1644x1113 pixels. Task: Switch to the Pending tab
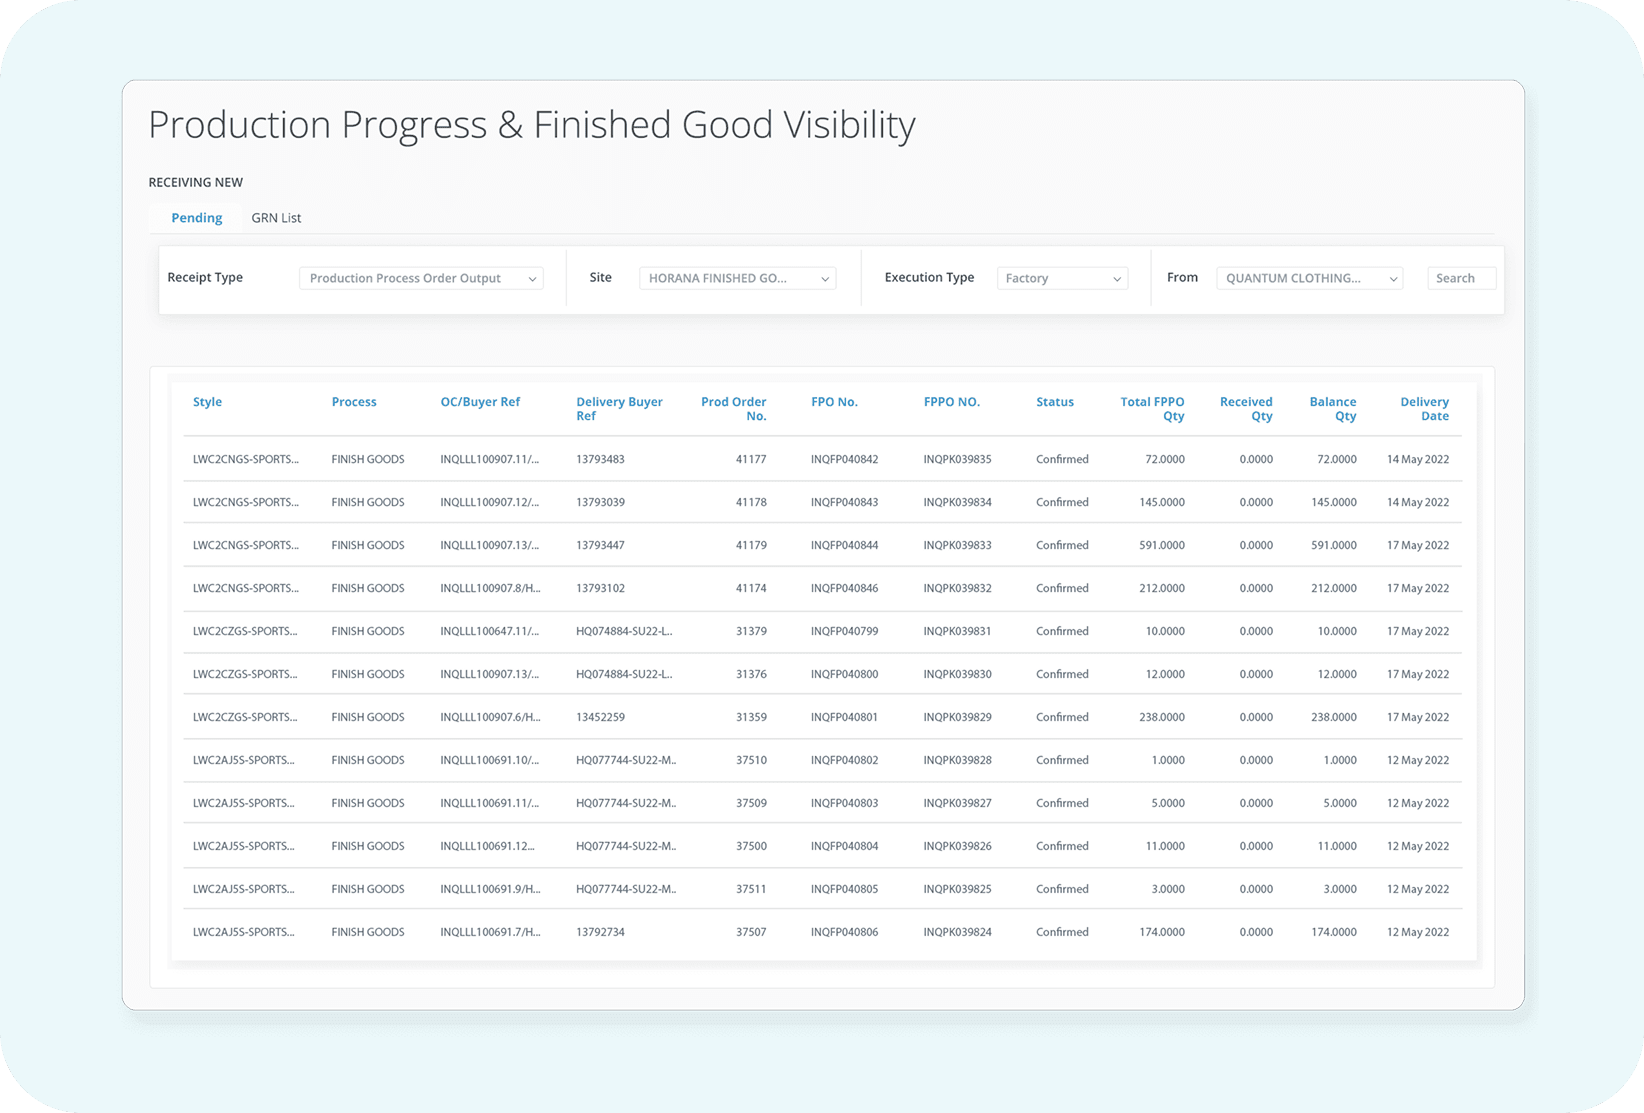pos(196,218)
